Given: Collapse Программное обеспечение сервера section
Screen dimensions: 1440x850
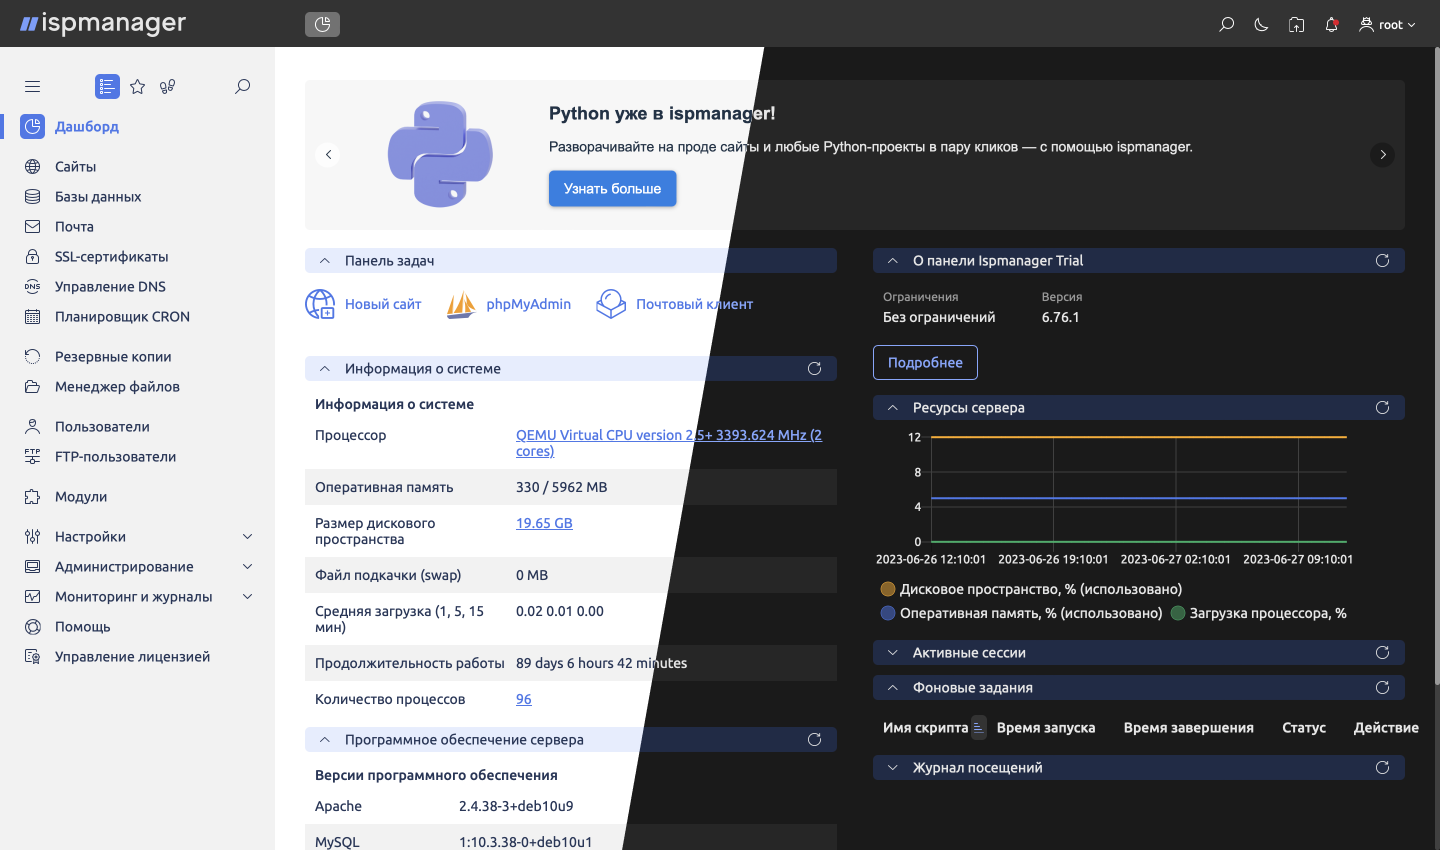Looking at the screenshot, I should (324, 740).
